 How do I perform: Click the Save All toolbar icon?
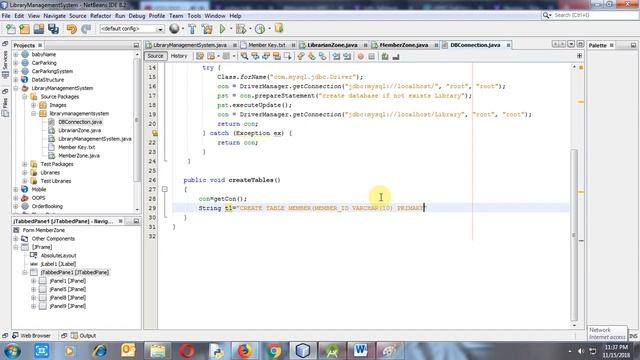53,29
